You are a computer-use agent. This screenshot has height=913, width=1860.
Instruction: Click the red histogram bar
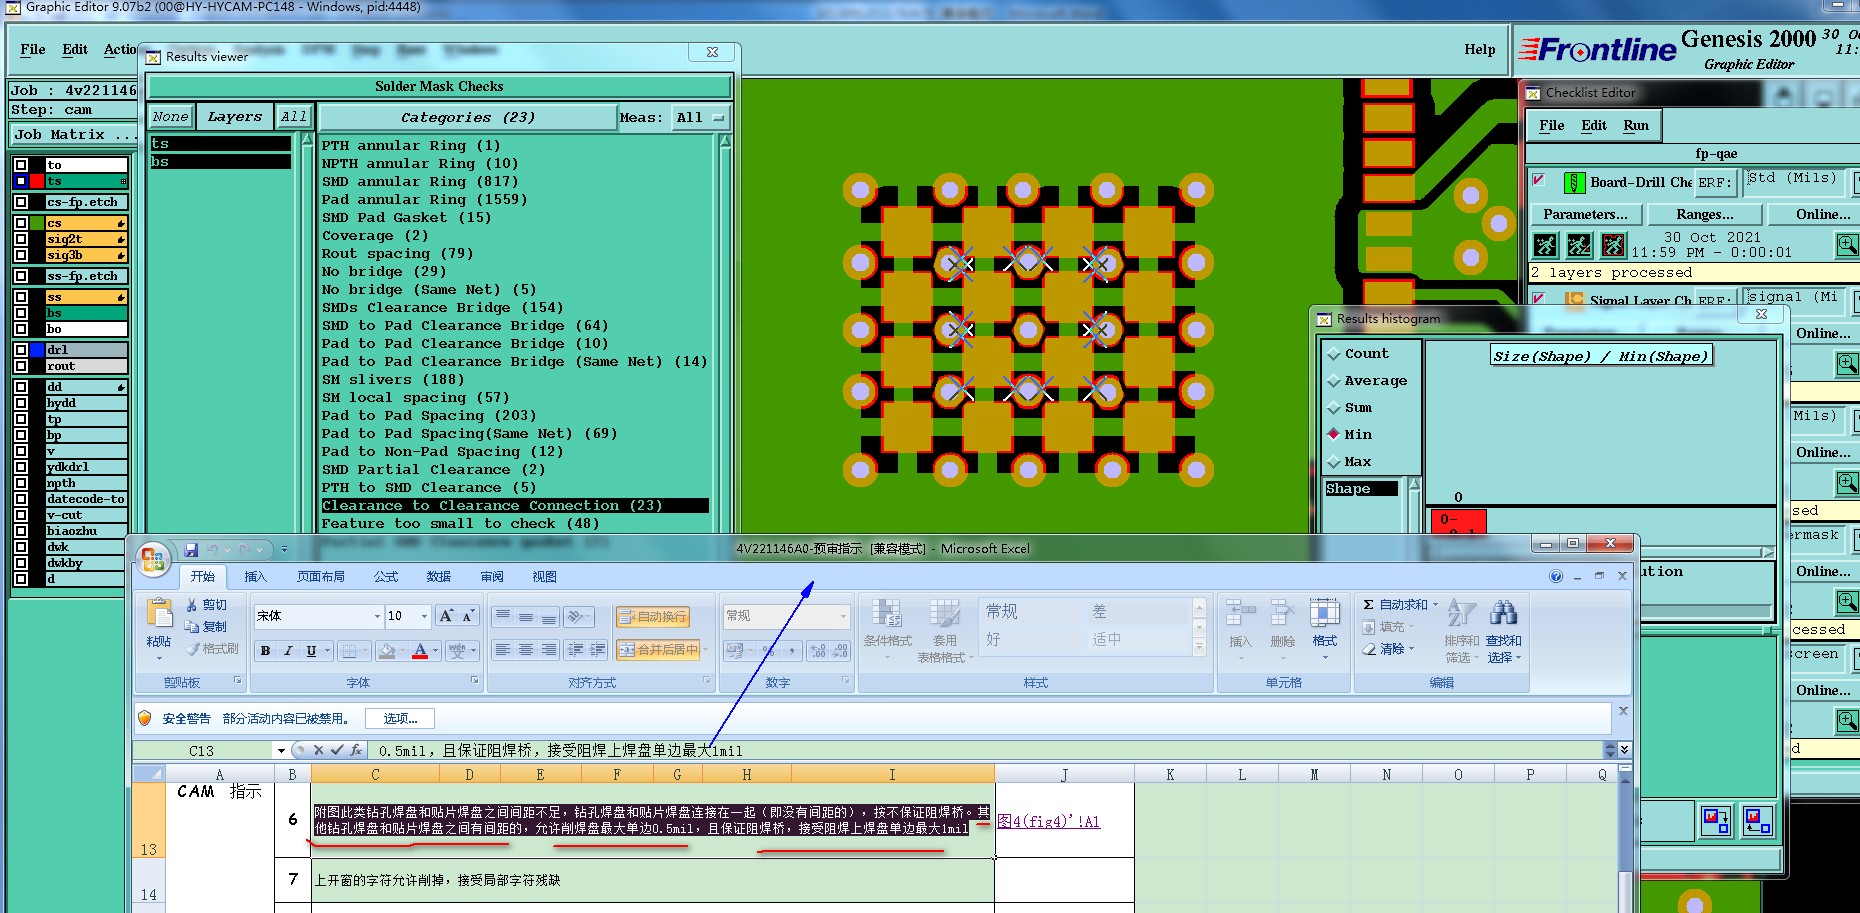[x=1458, y=521]
